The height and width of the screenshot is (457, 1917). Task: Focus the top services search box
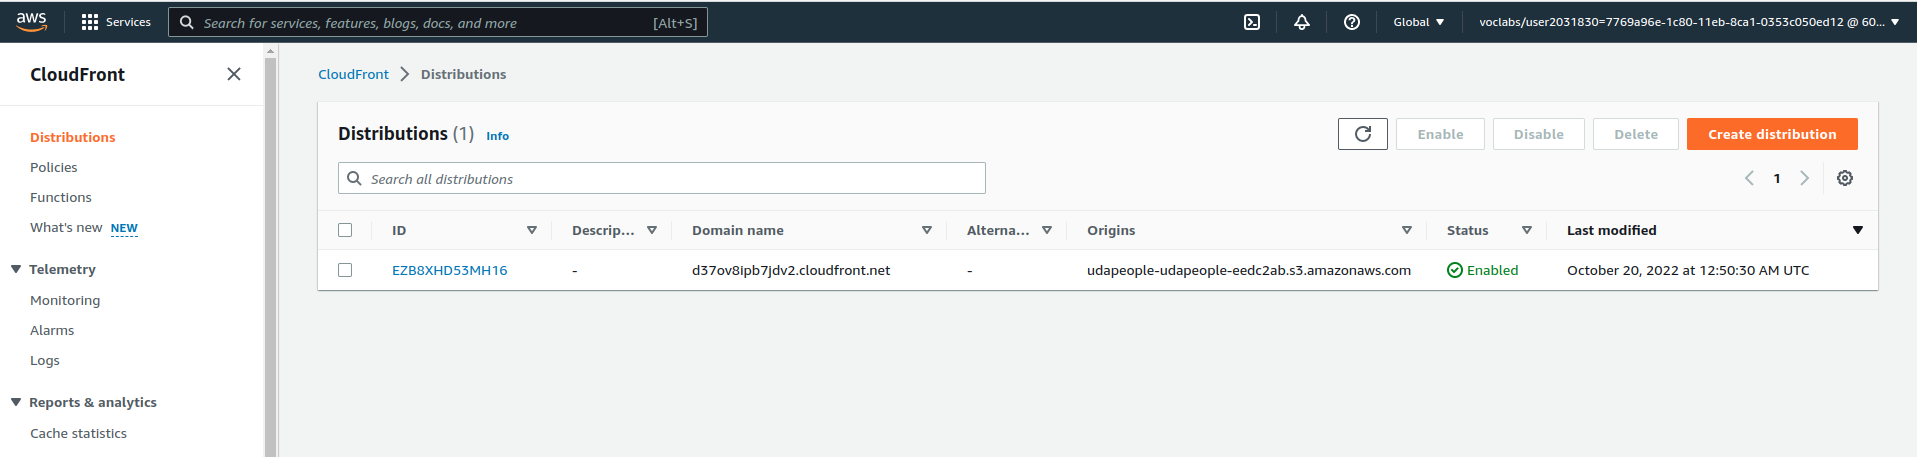click(438, 22)
